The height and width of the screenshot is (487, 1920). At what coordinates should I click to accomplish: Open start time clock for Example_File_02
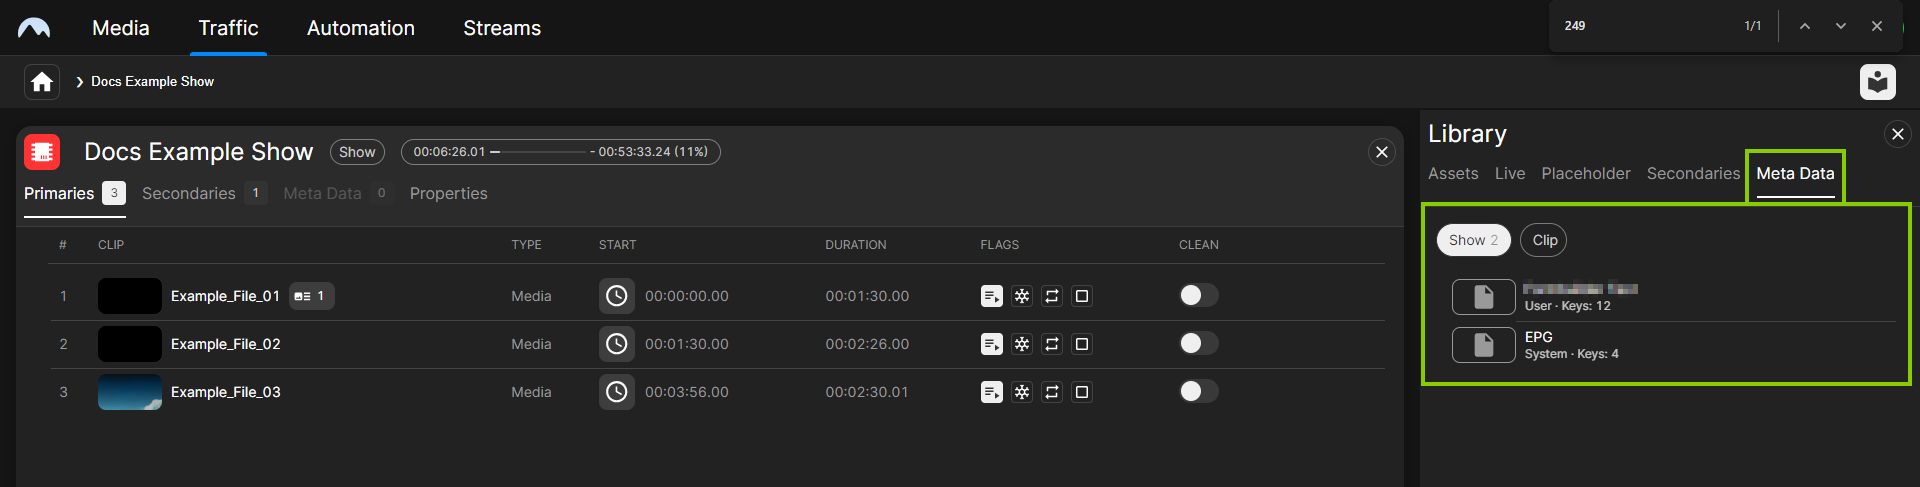[617, 344]
